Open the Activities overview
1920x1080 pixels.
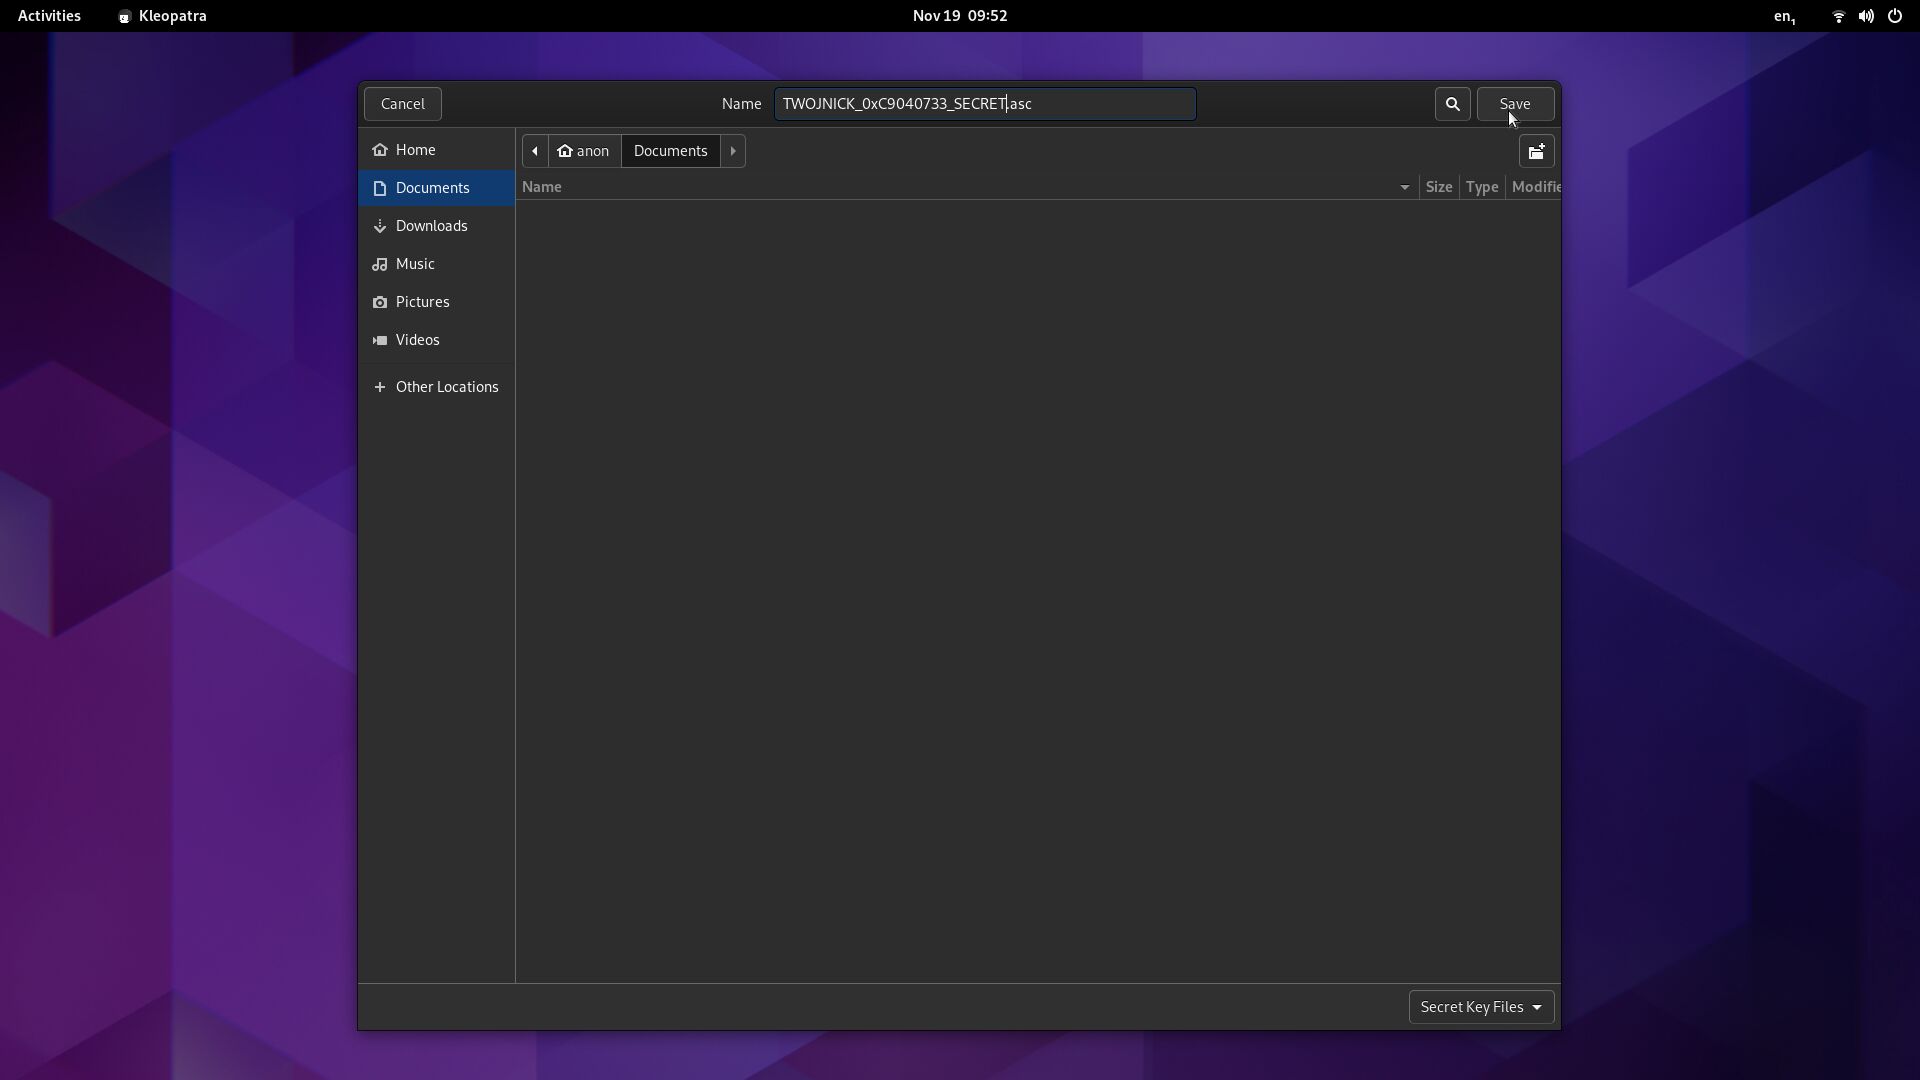coord(49,16)
